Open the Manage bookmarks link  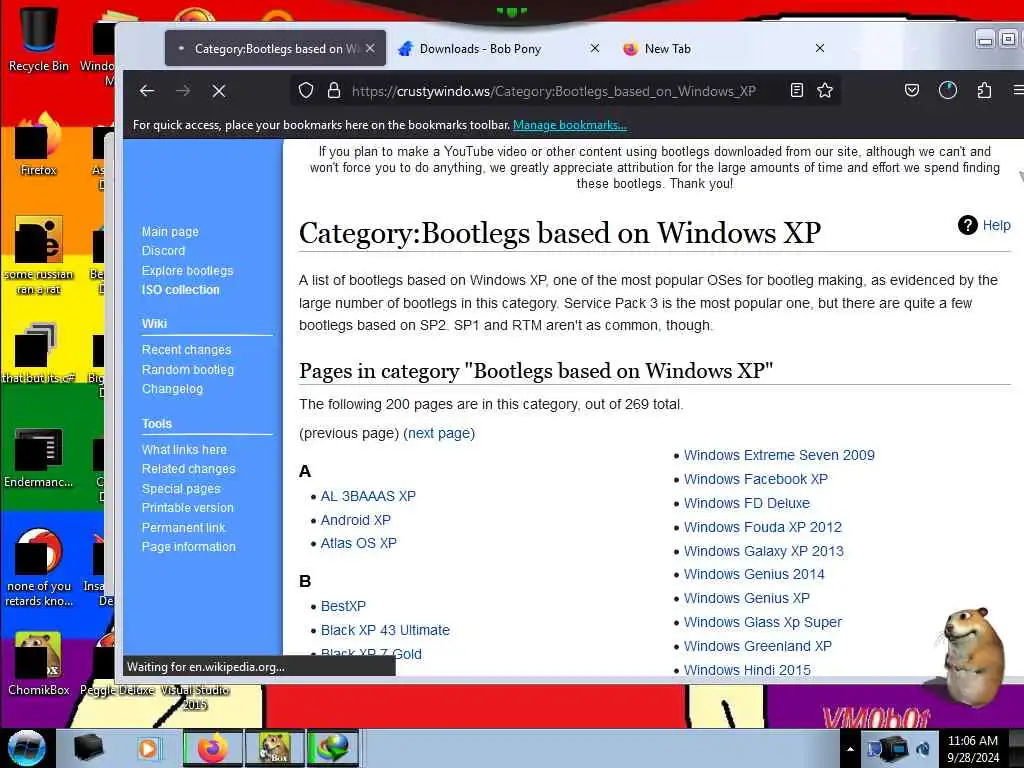(569, 125)
